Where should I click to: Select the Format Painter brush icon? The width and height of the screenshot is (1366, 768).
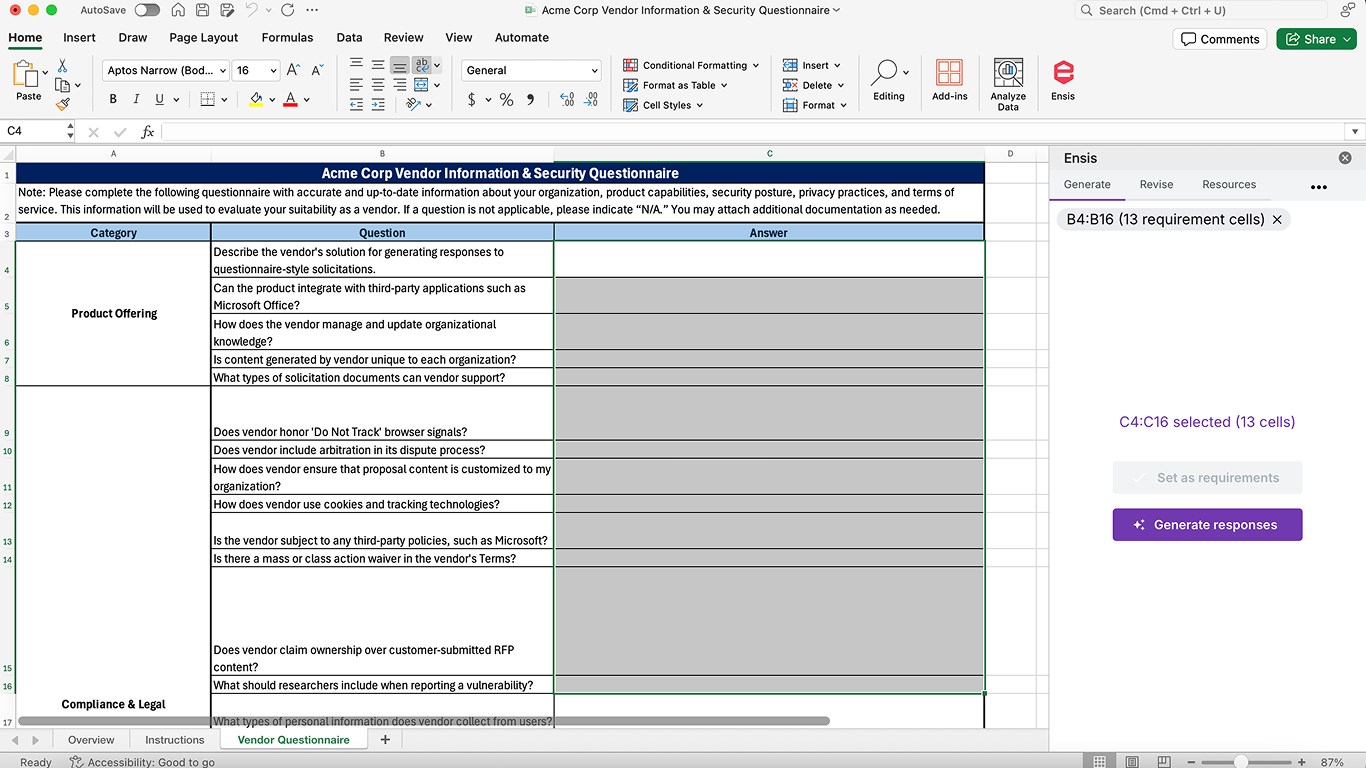(63, 103)
